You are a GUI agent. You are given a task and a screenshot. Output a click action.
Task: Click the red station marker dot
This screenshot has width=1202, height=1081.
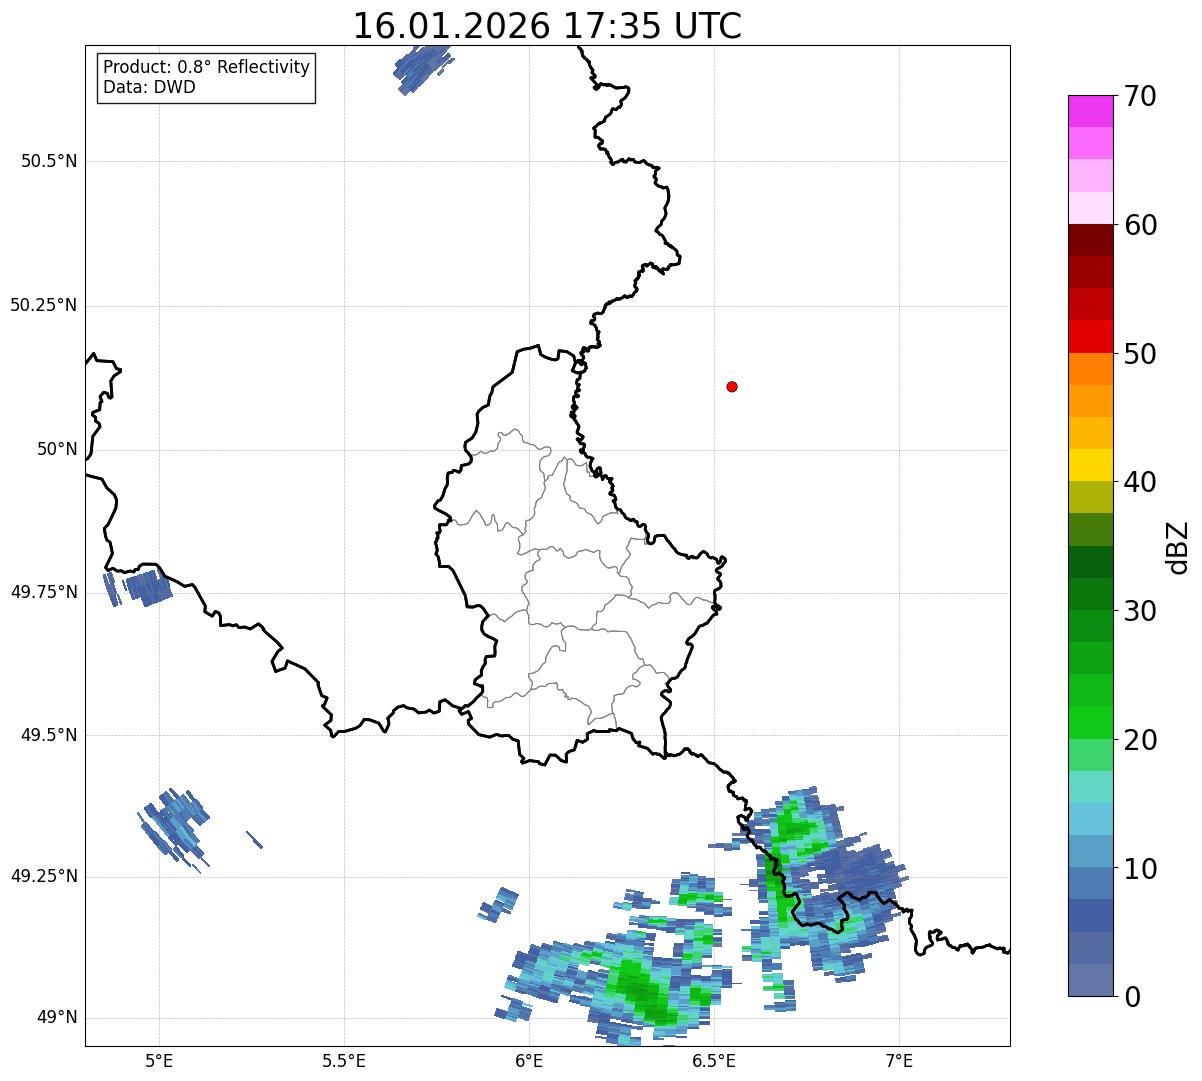click(732, 386)
